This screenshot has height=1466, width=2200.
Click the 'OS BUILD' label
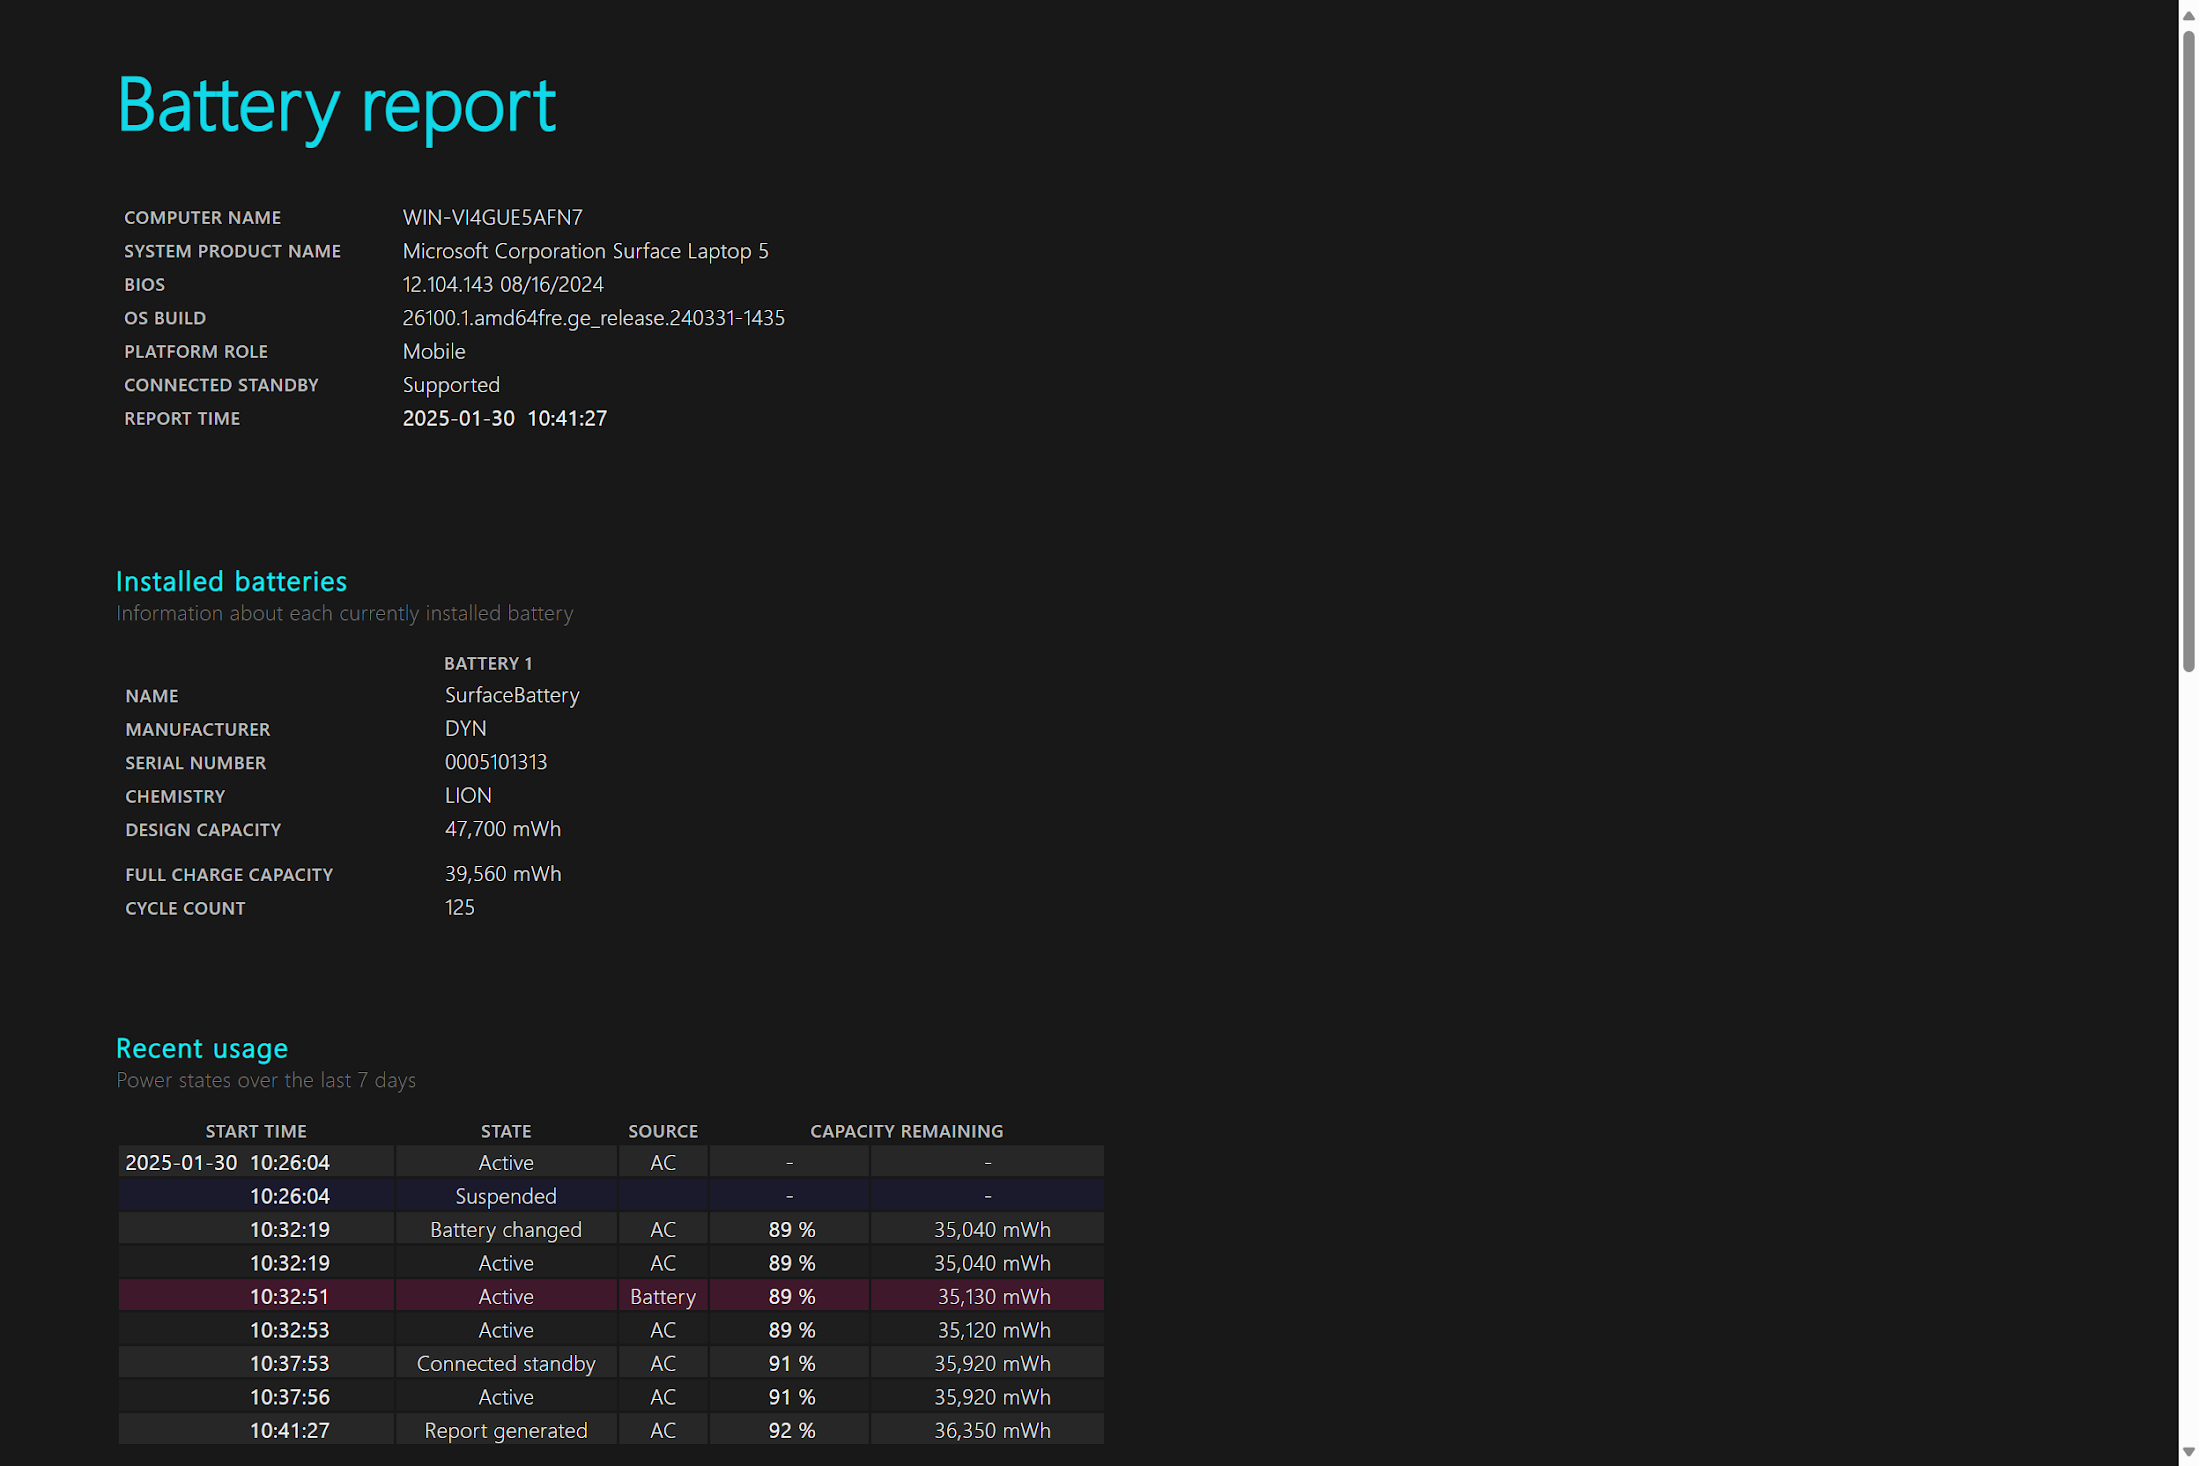165,318
